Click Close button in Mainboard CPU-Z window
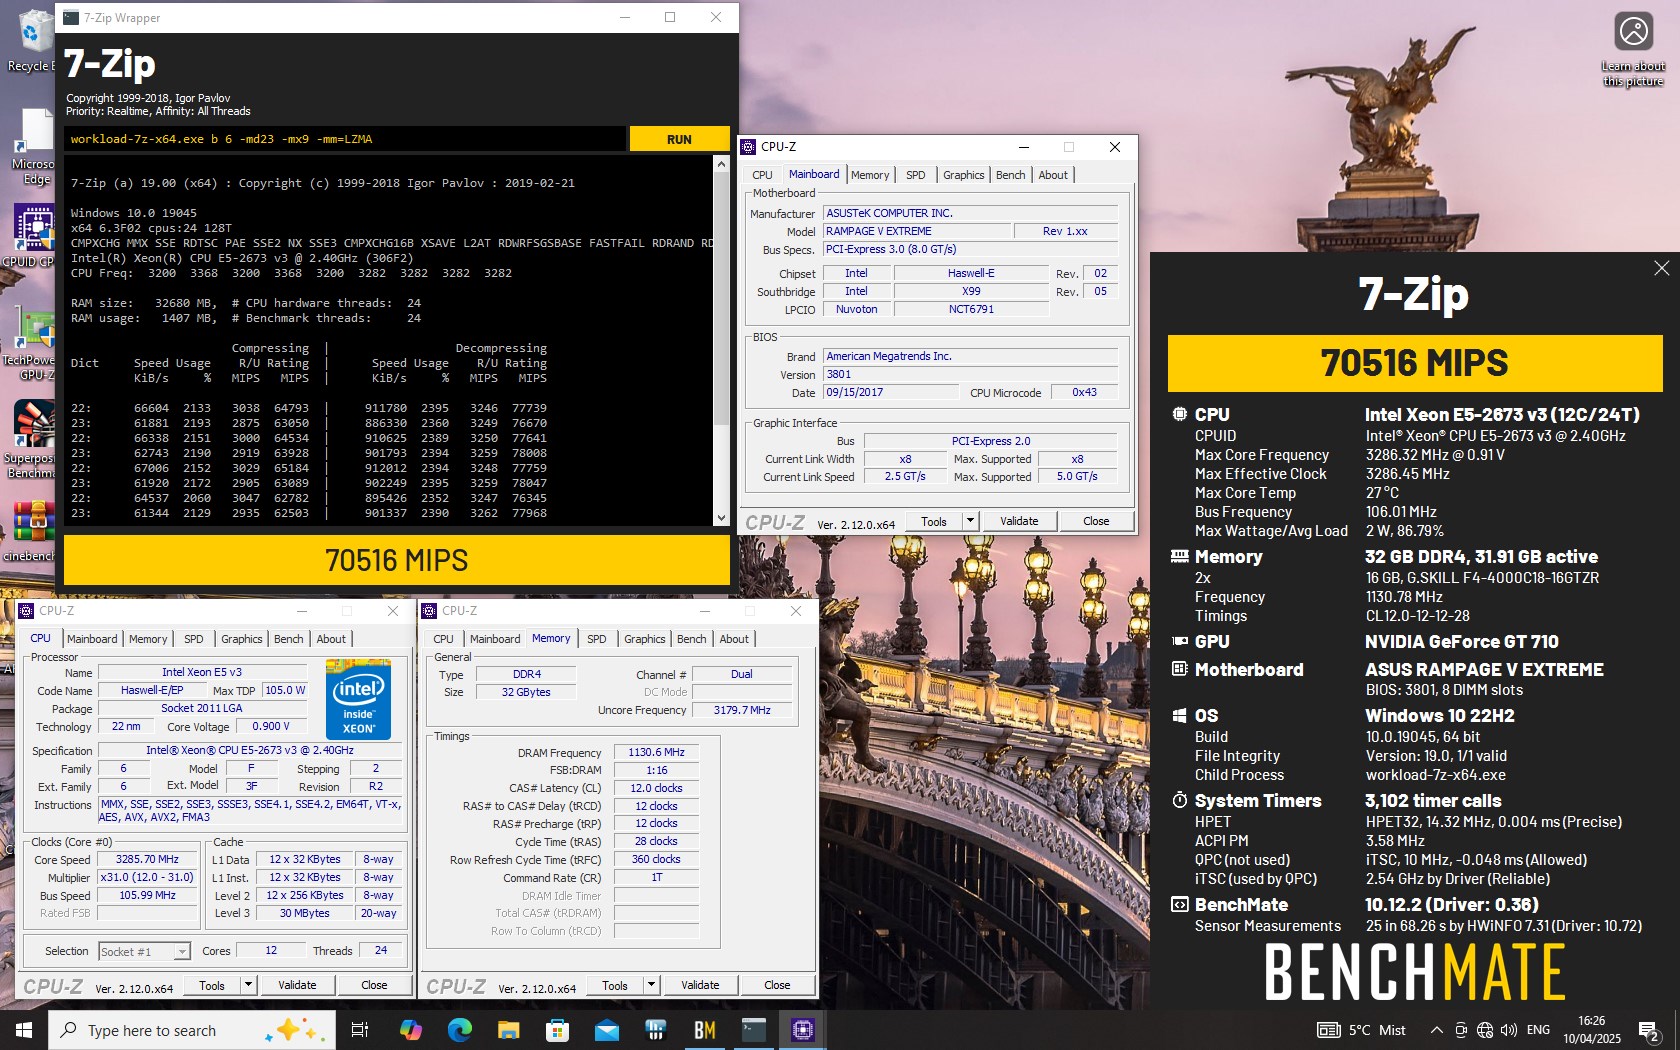1680x1050 pixels. tap(1096, 521)
